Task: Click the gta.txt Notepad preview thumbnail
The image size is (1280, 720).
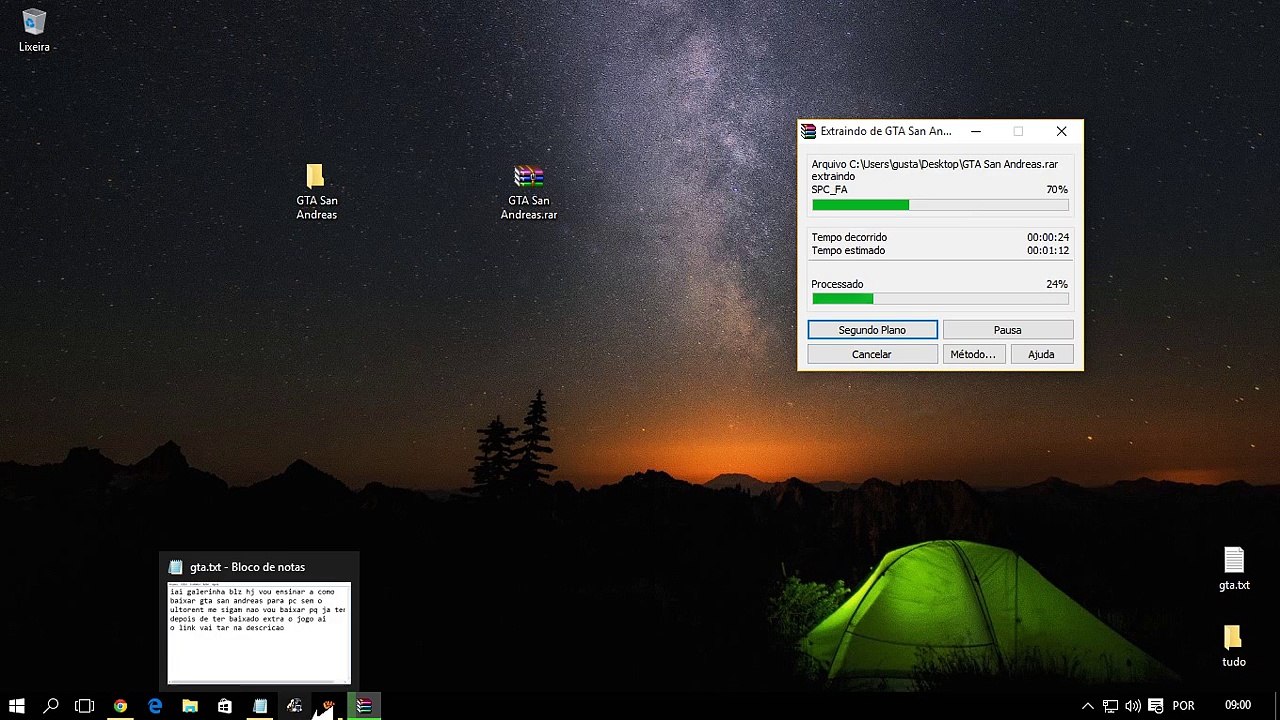Action: tap(259, 633)
